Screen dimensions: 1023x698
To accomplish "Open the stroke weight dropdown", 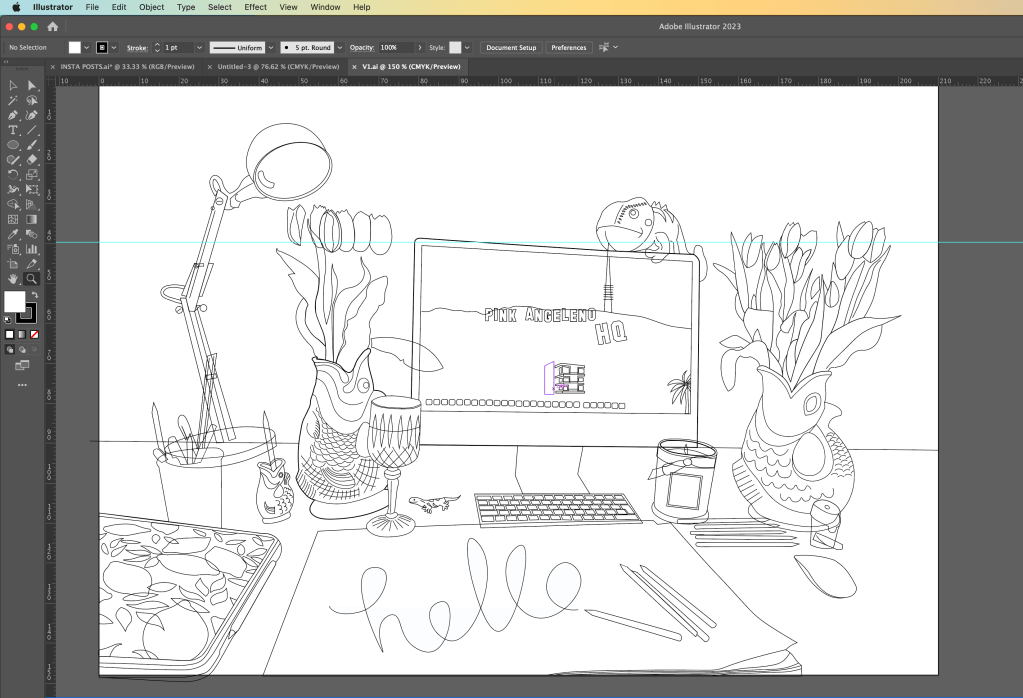I will pyautogui.click(x=199, y=47).
